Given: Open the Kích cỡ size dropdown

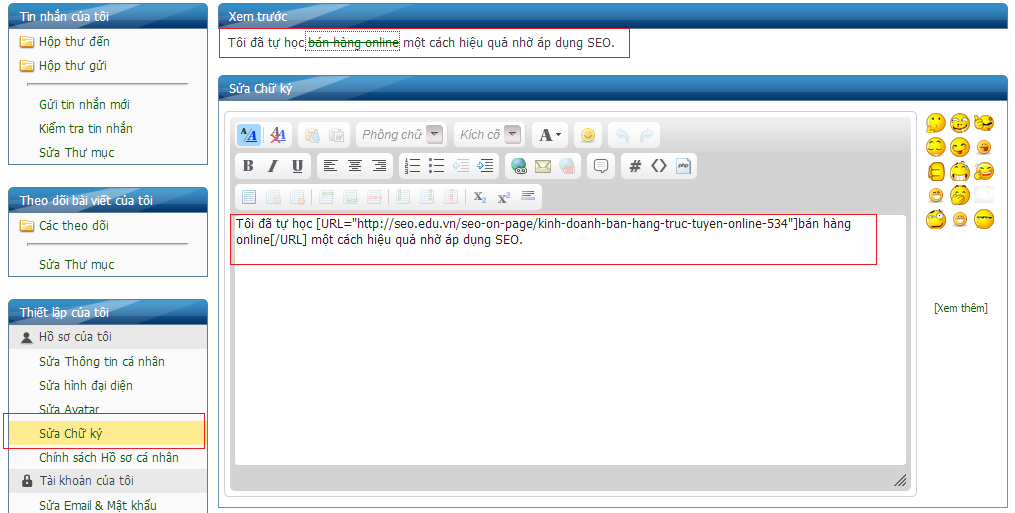Looking at the screenshot, I should pos(489,135).
